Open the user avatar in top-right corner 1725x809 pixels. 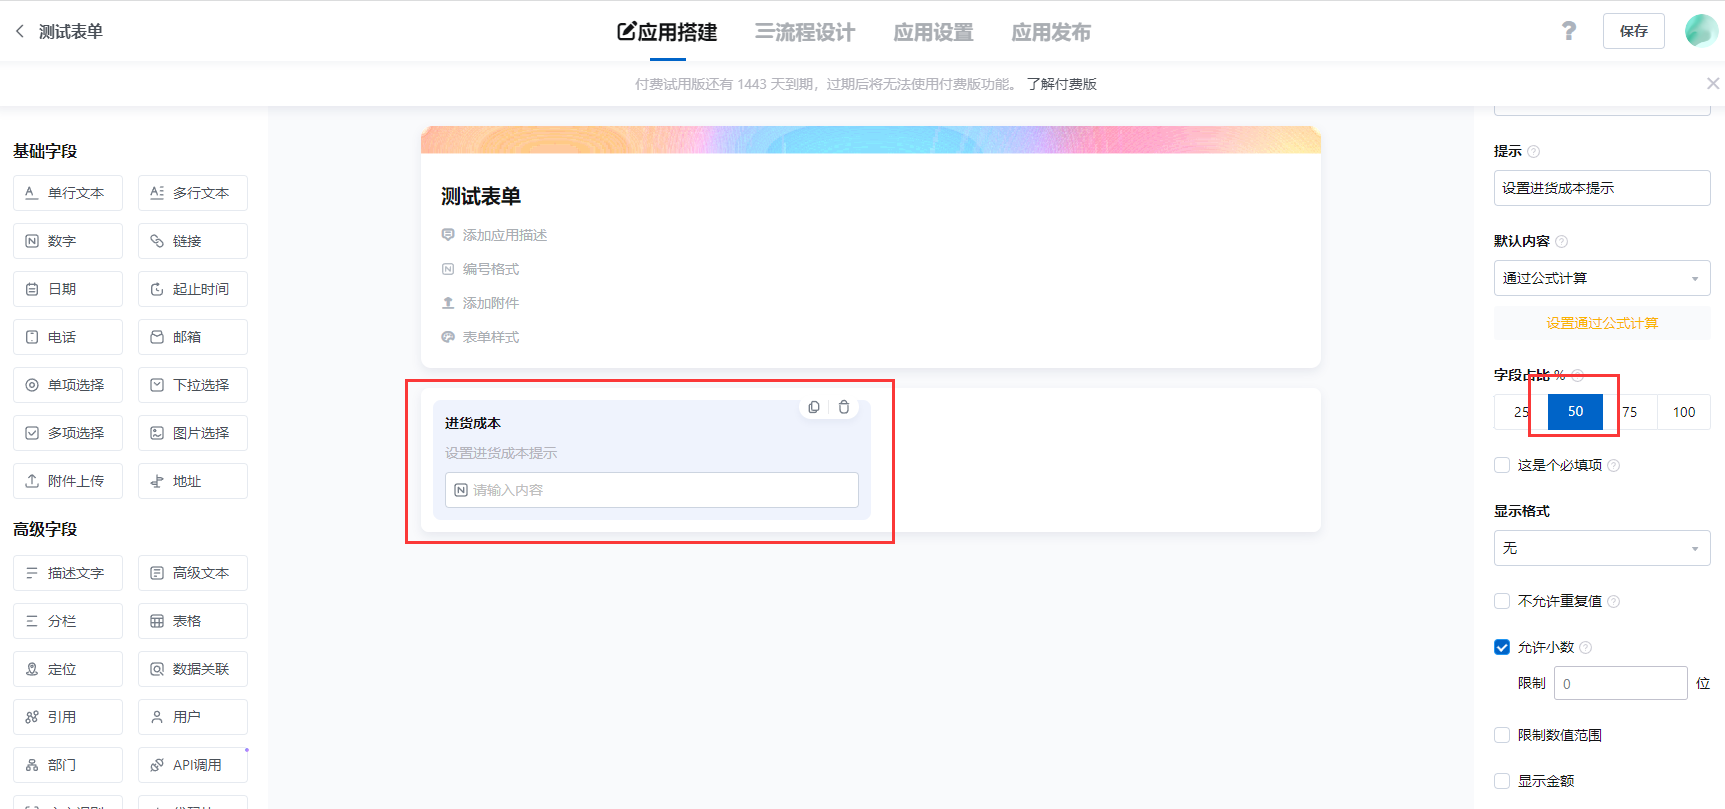[1700, 31]
